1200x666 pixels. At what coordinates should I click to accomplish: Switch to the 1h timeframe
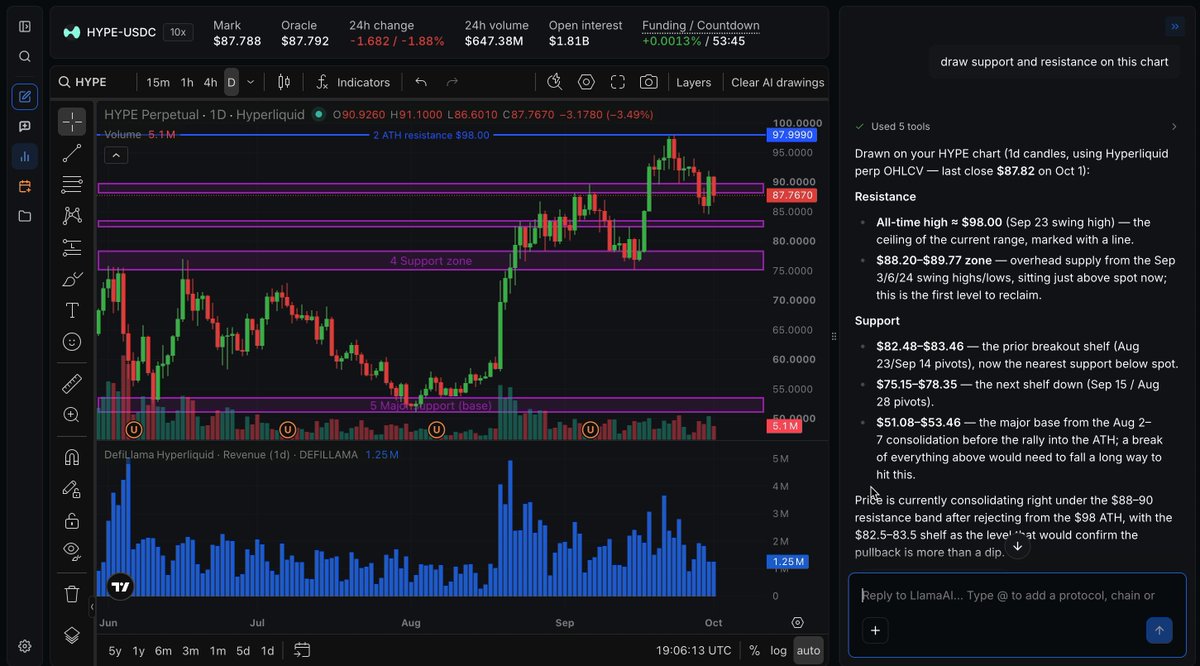[187, 82]
